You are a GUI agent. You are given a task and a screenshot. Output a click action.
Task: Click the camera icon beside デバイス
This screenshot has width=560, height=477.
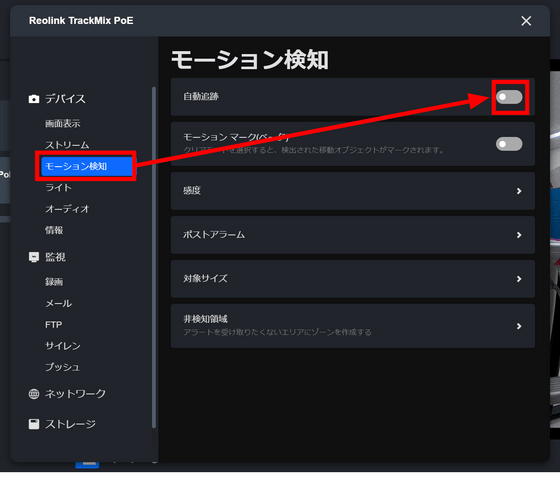point(34,99)
